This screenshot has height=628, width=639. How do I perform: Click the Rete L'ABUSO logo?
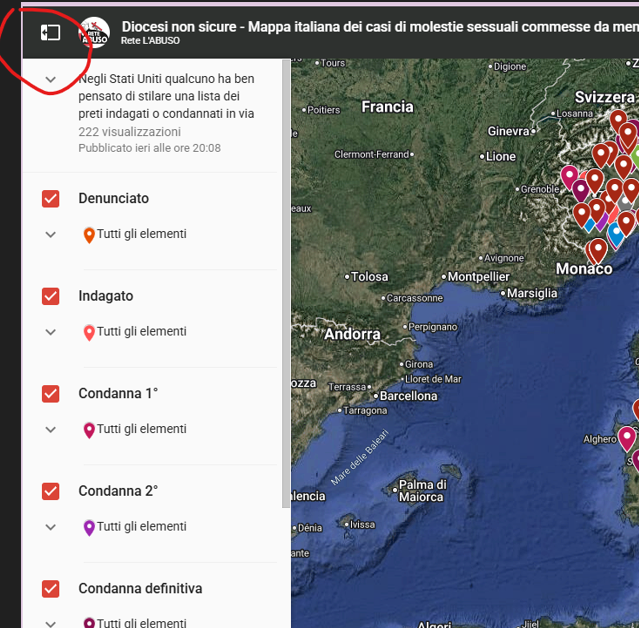point(94,33)
